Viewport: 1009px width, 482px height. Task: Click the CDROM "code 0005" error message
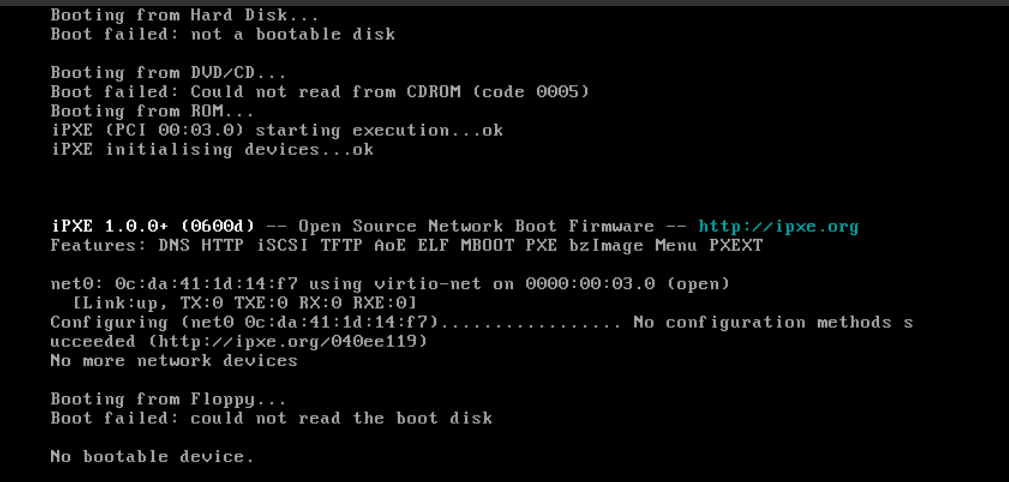click(320, 92)
